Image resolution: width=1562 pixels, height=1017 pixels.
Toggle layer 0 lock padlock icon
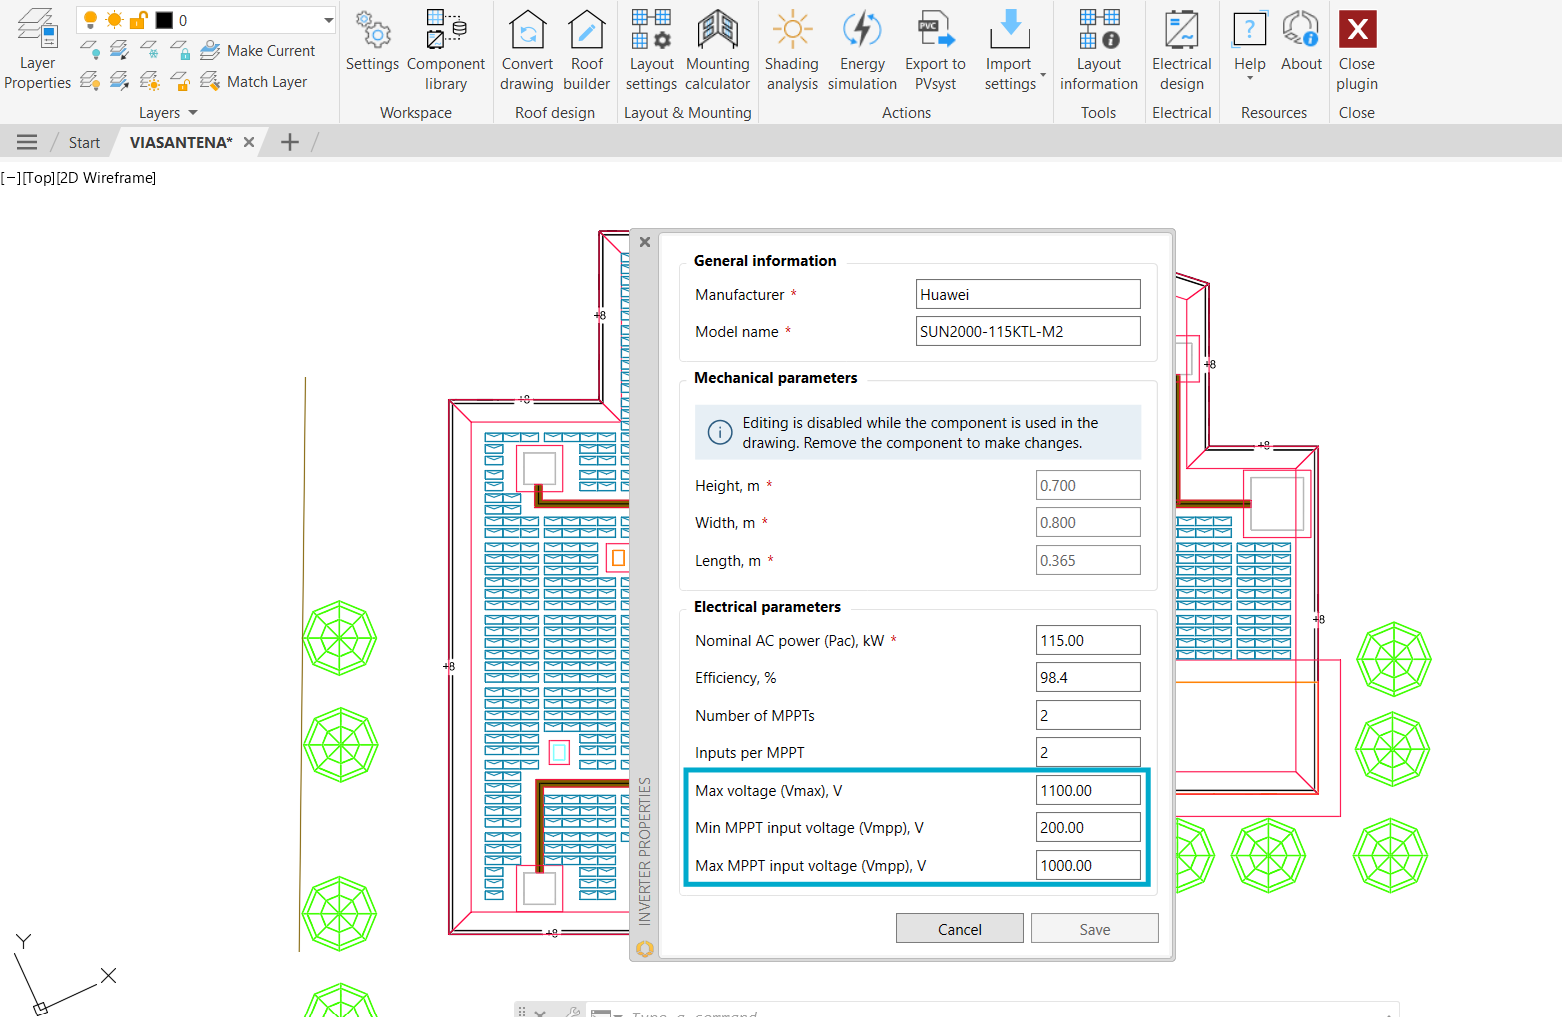point(139,20)
